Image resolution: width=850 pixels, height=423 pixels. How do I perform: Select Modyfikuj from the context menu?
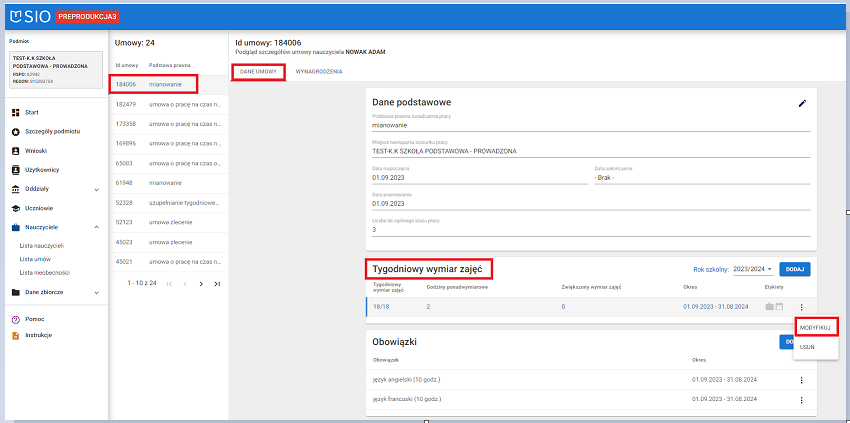pos(815,326)
